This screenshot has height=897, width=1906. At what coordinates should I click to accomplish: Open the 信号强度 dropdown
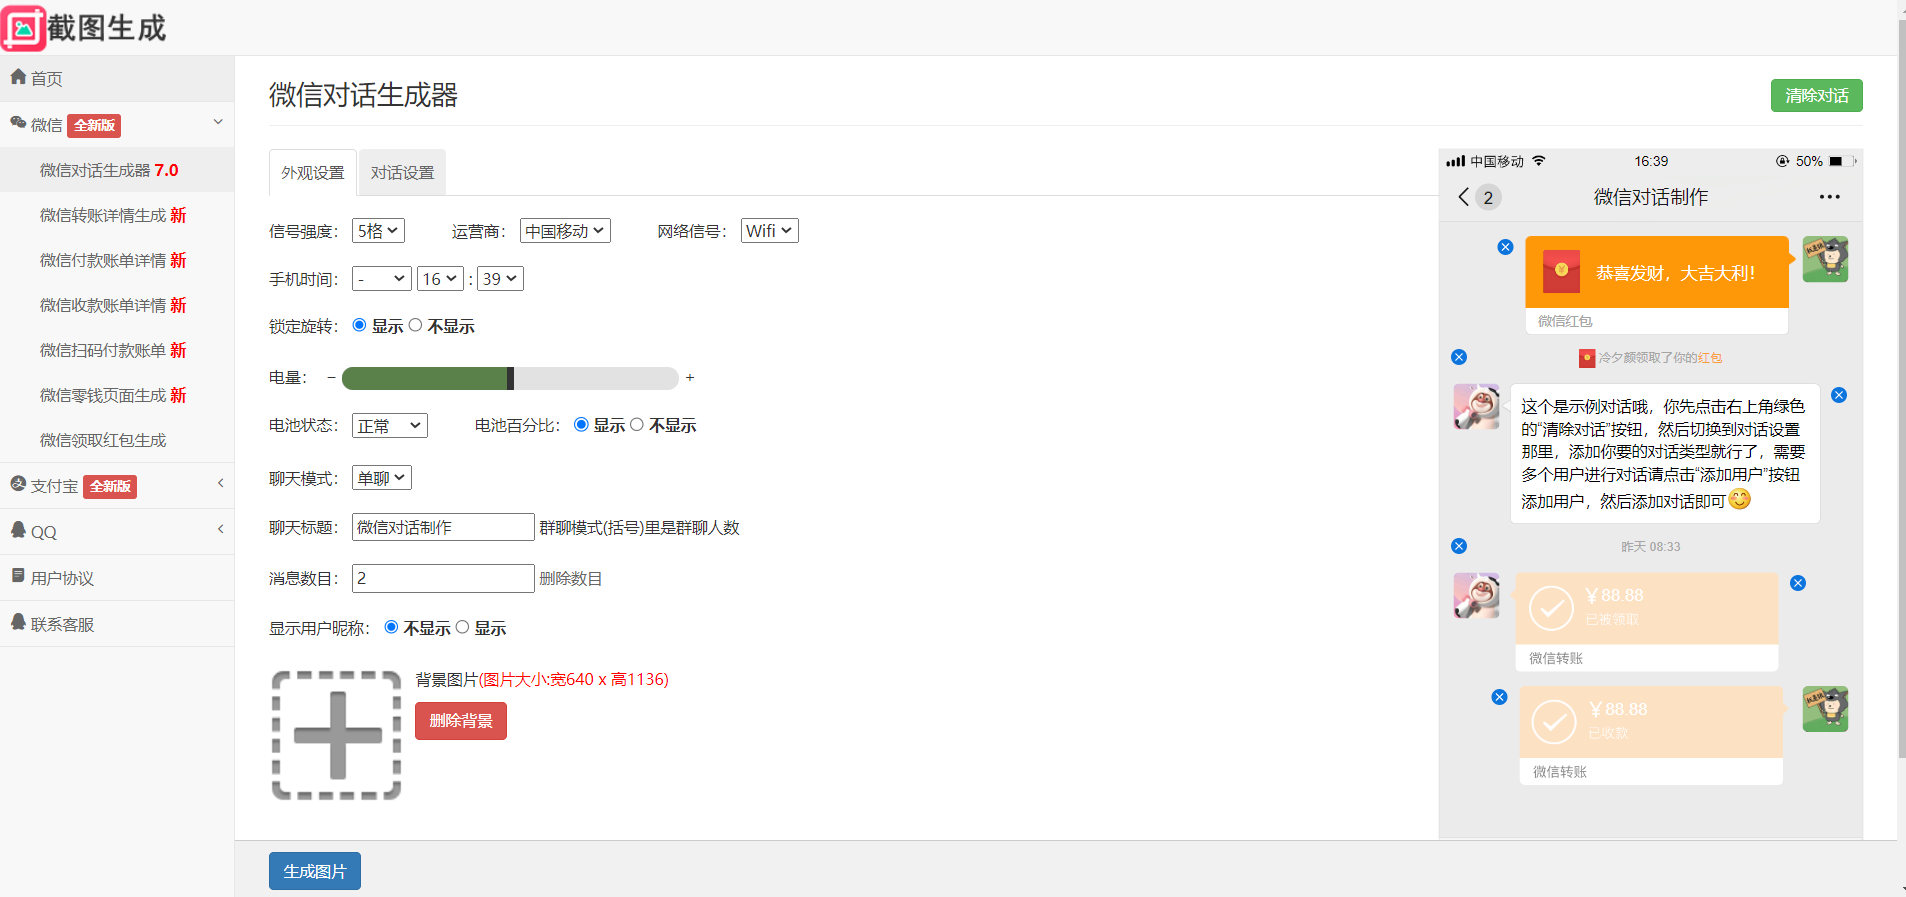pyautogui.click(x=378, y=231)
